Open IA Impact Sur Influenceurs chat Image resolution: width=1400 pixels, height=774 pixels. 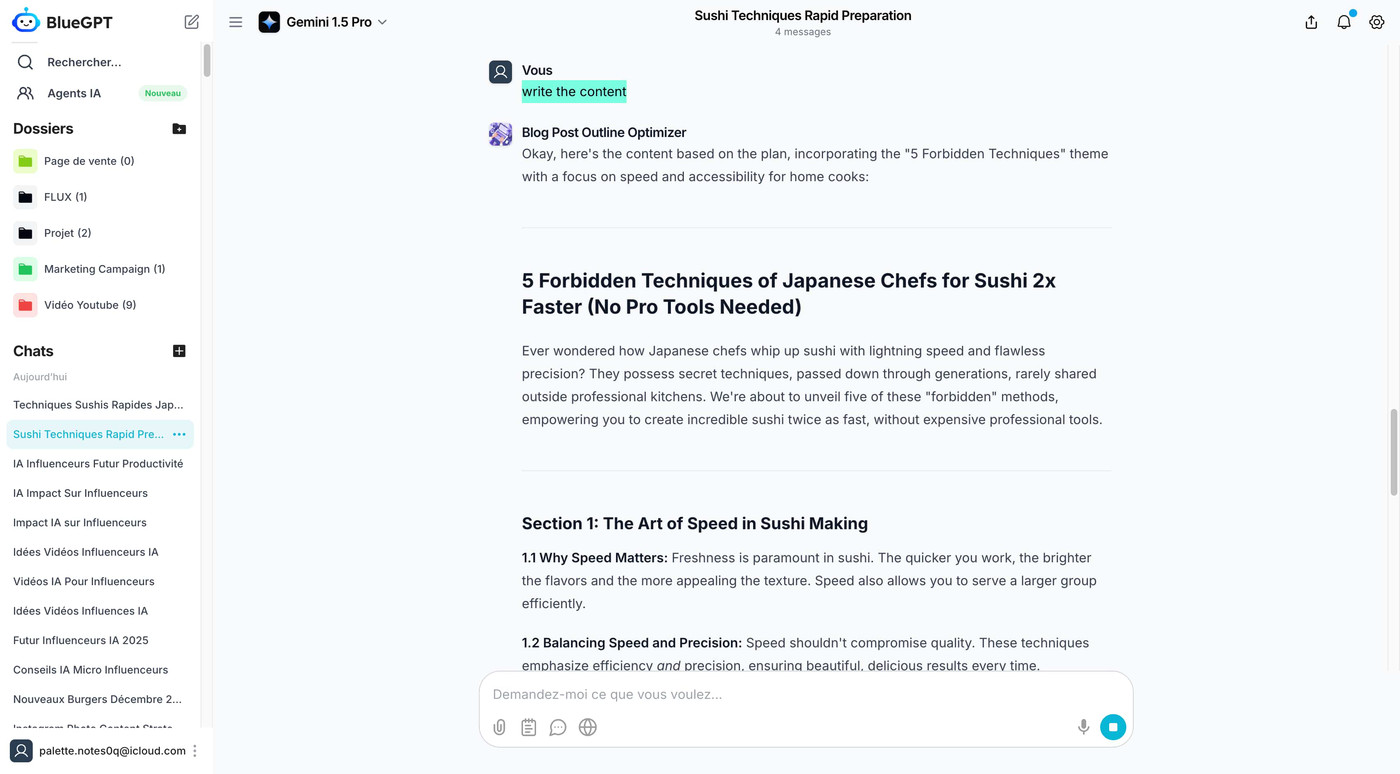(80, 493)
